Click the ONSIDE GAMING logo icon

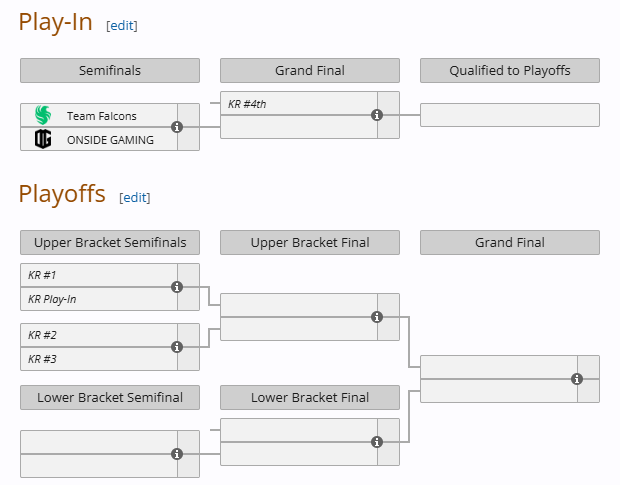coord(43,139)
